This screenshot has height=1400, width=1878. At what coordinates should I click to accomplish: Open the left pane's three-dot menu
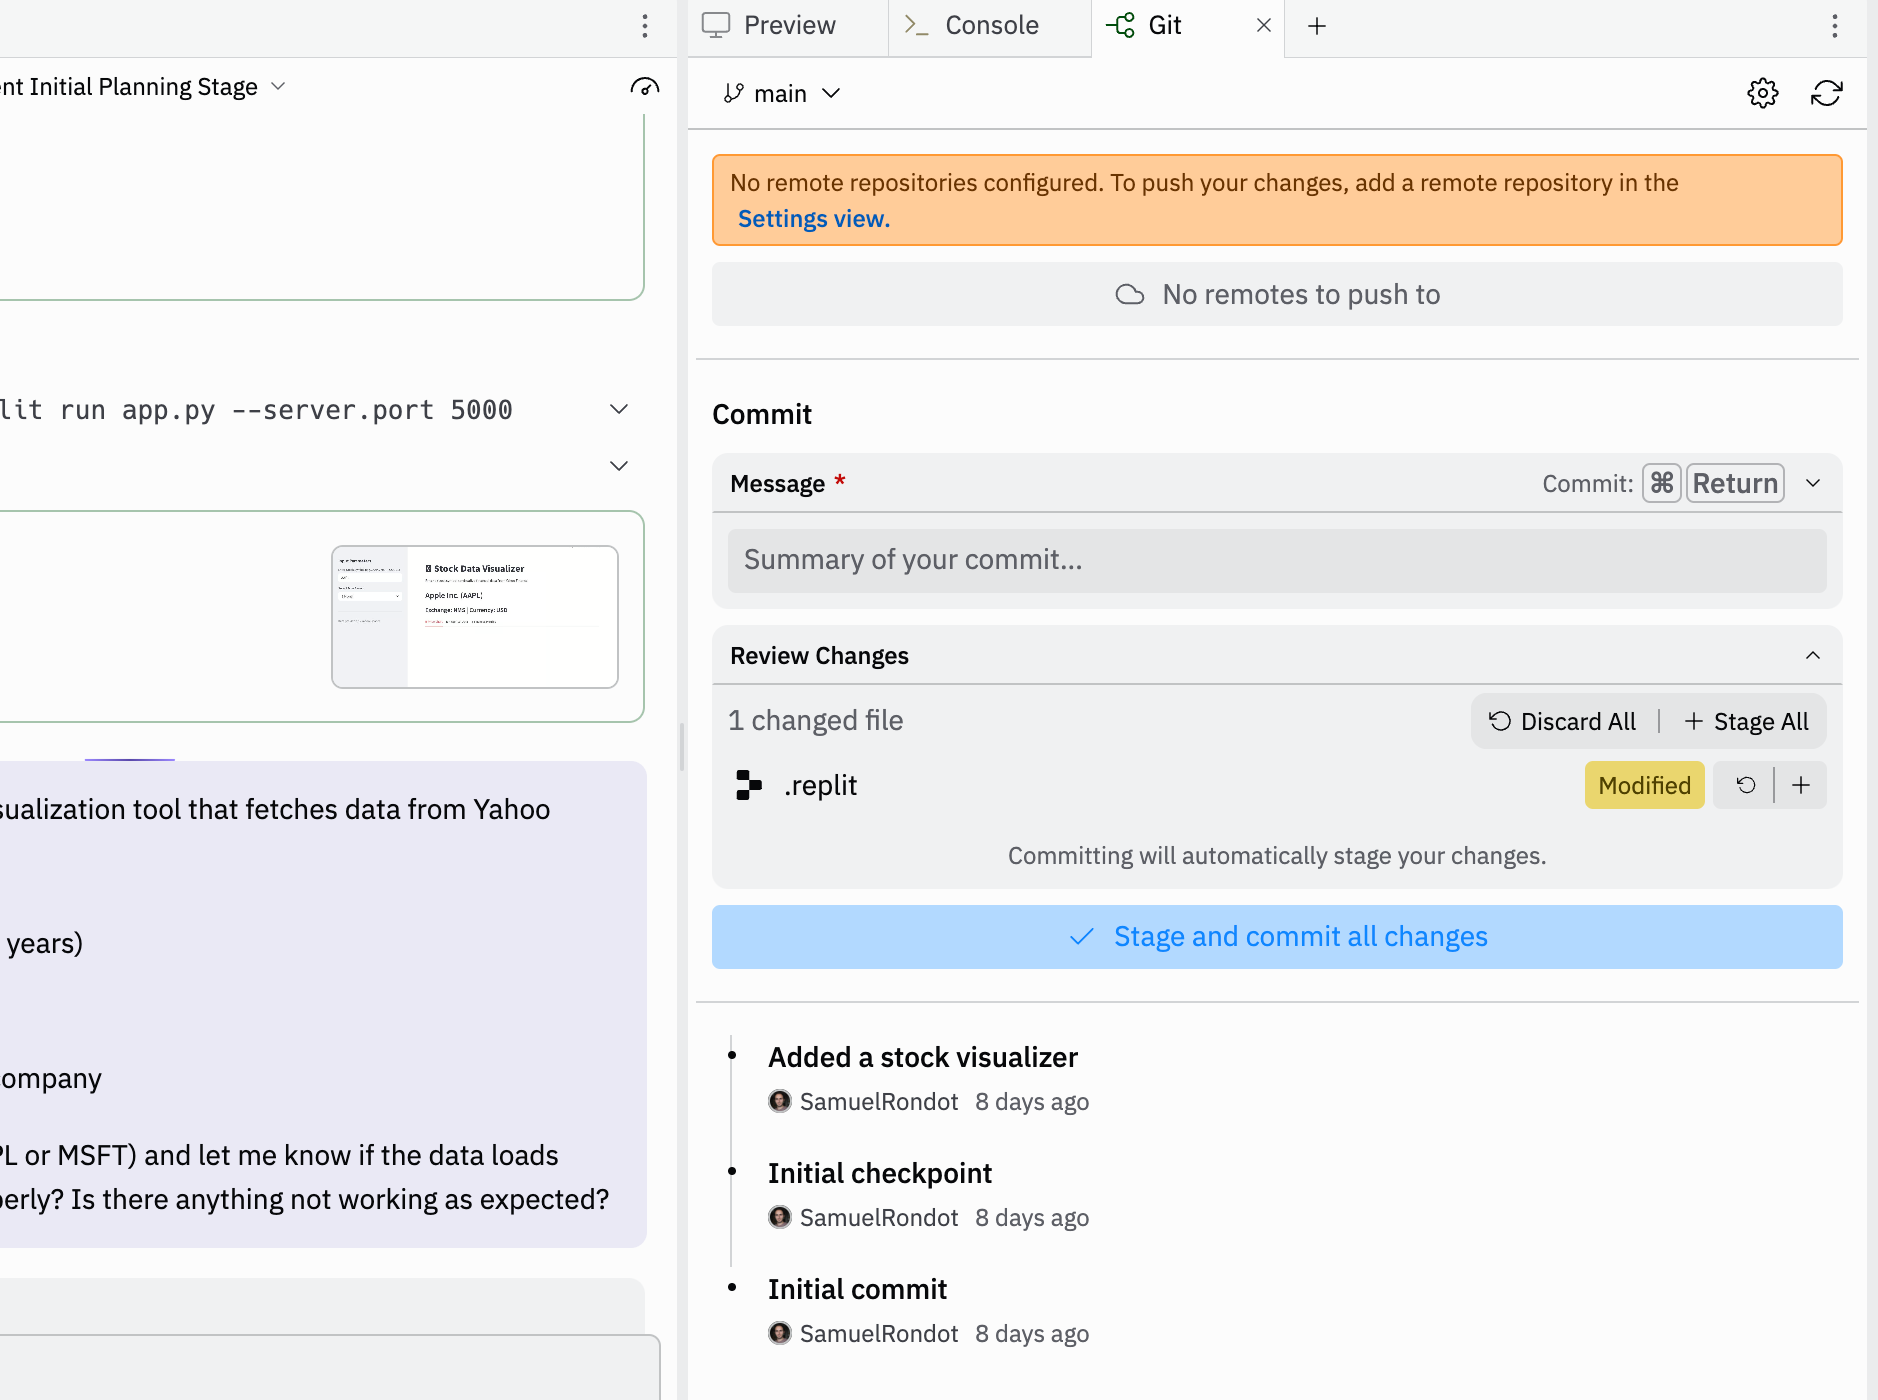pos(645,26)
